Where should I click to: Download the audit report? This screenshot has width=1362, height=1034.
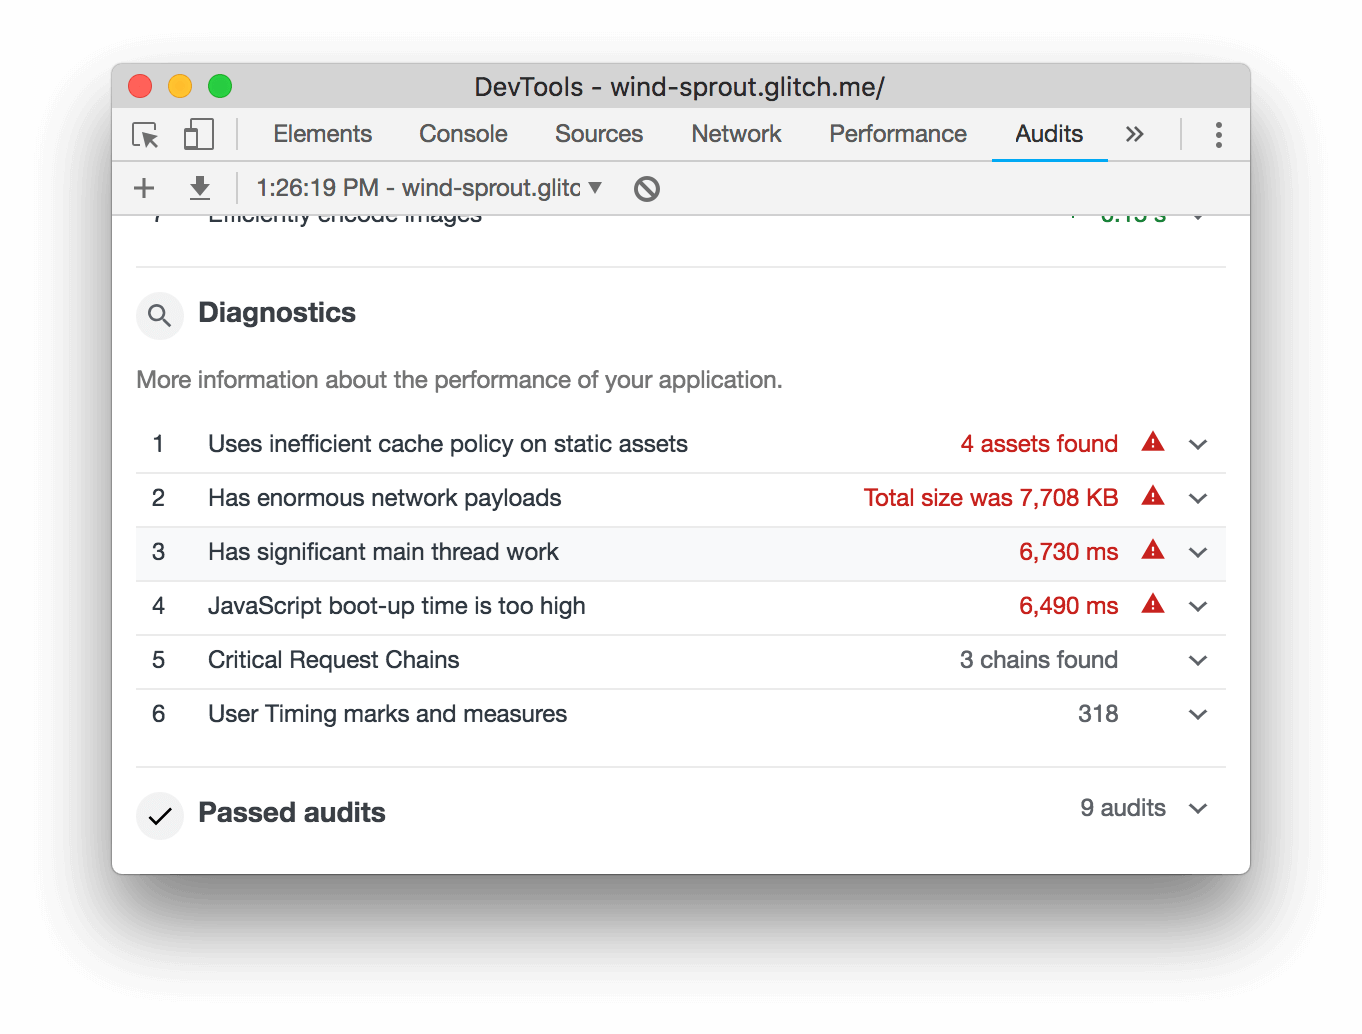point(199,188)
